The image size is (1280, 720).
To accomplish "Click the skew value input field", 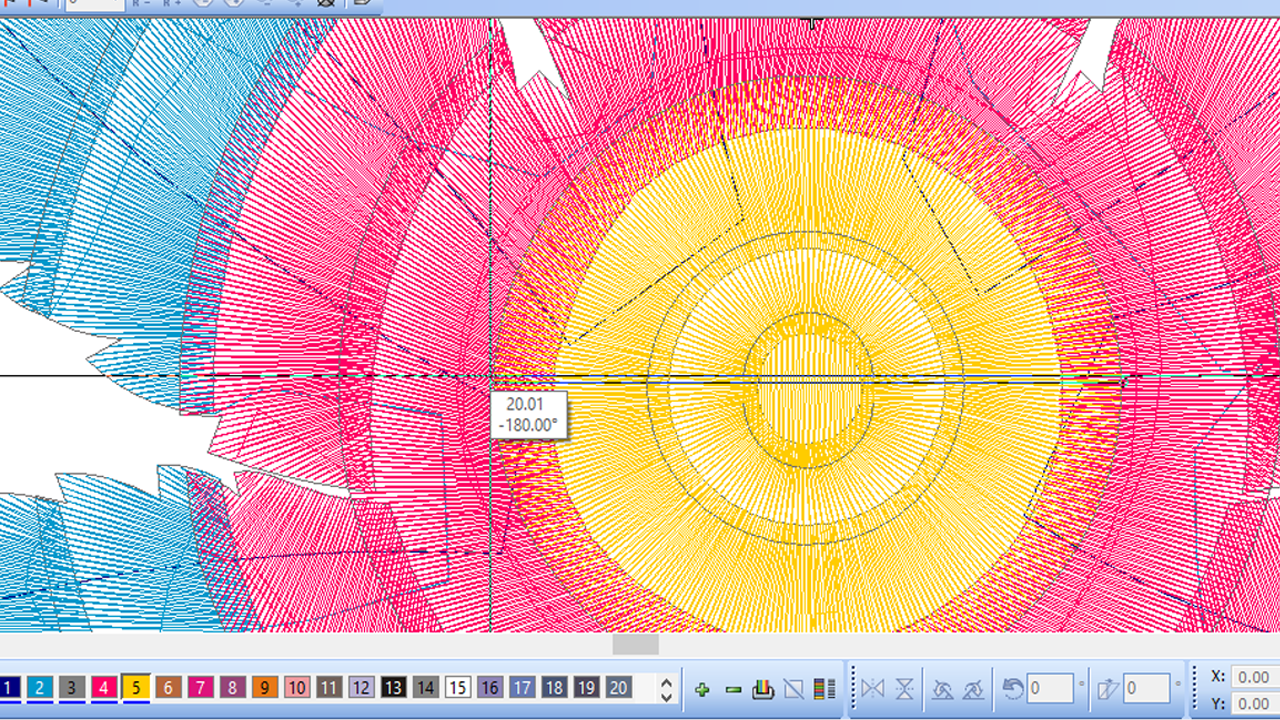I will [x=1145, y=689].
